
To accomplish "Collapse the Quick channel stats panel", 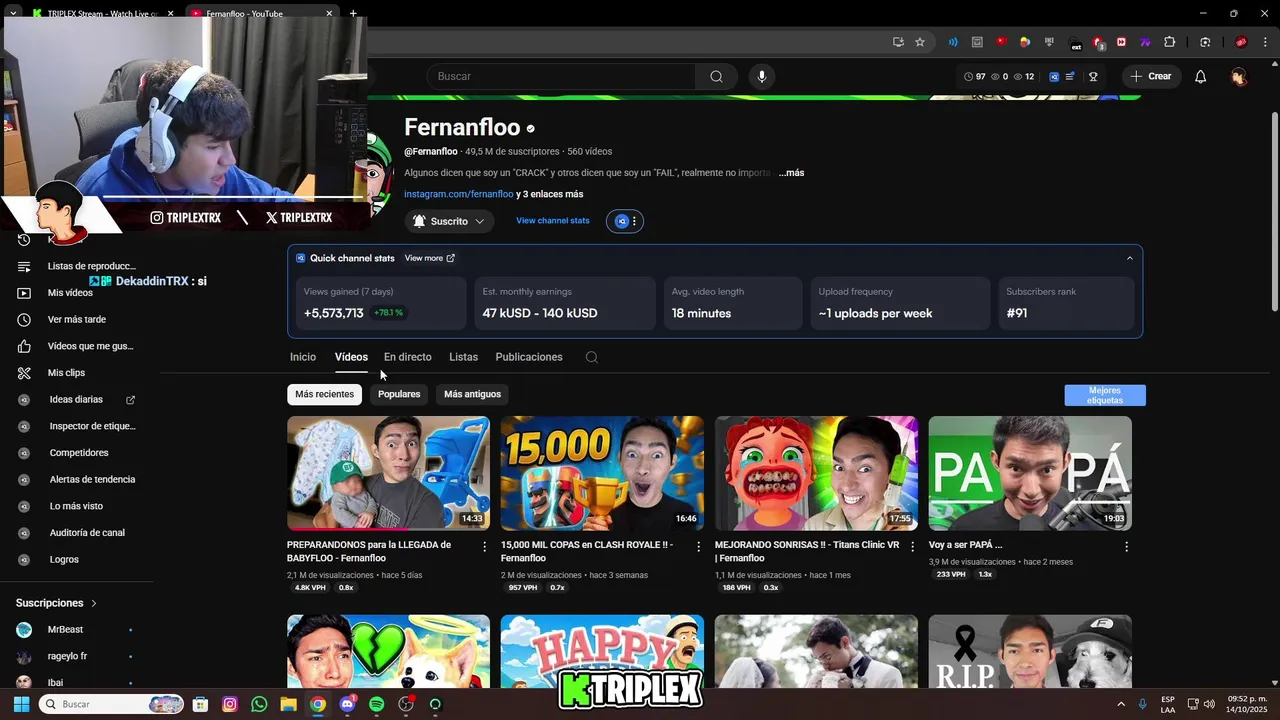I will click(1130, 258).
